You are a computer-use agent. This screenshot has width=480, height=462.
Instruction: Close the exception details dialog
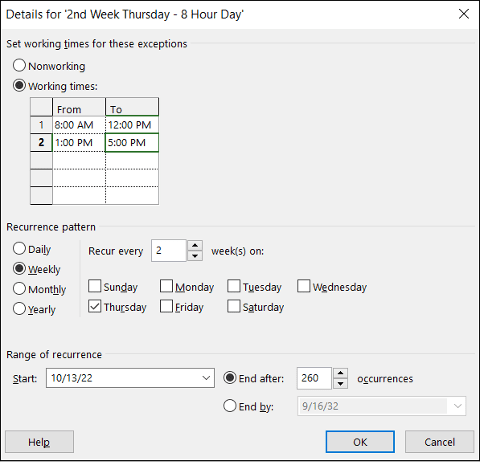pos(464,14)
